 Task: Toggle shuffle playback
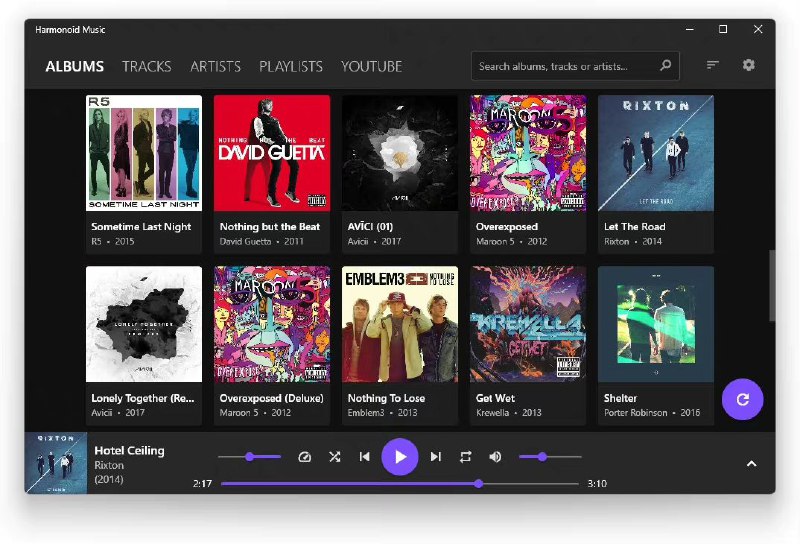pyautogui.click(x=335, y=457)
